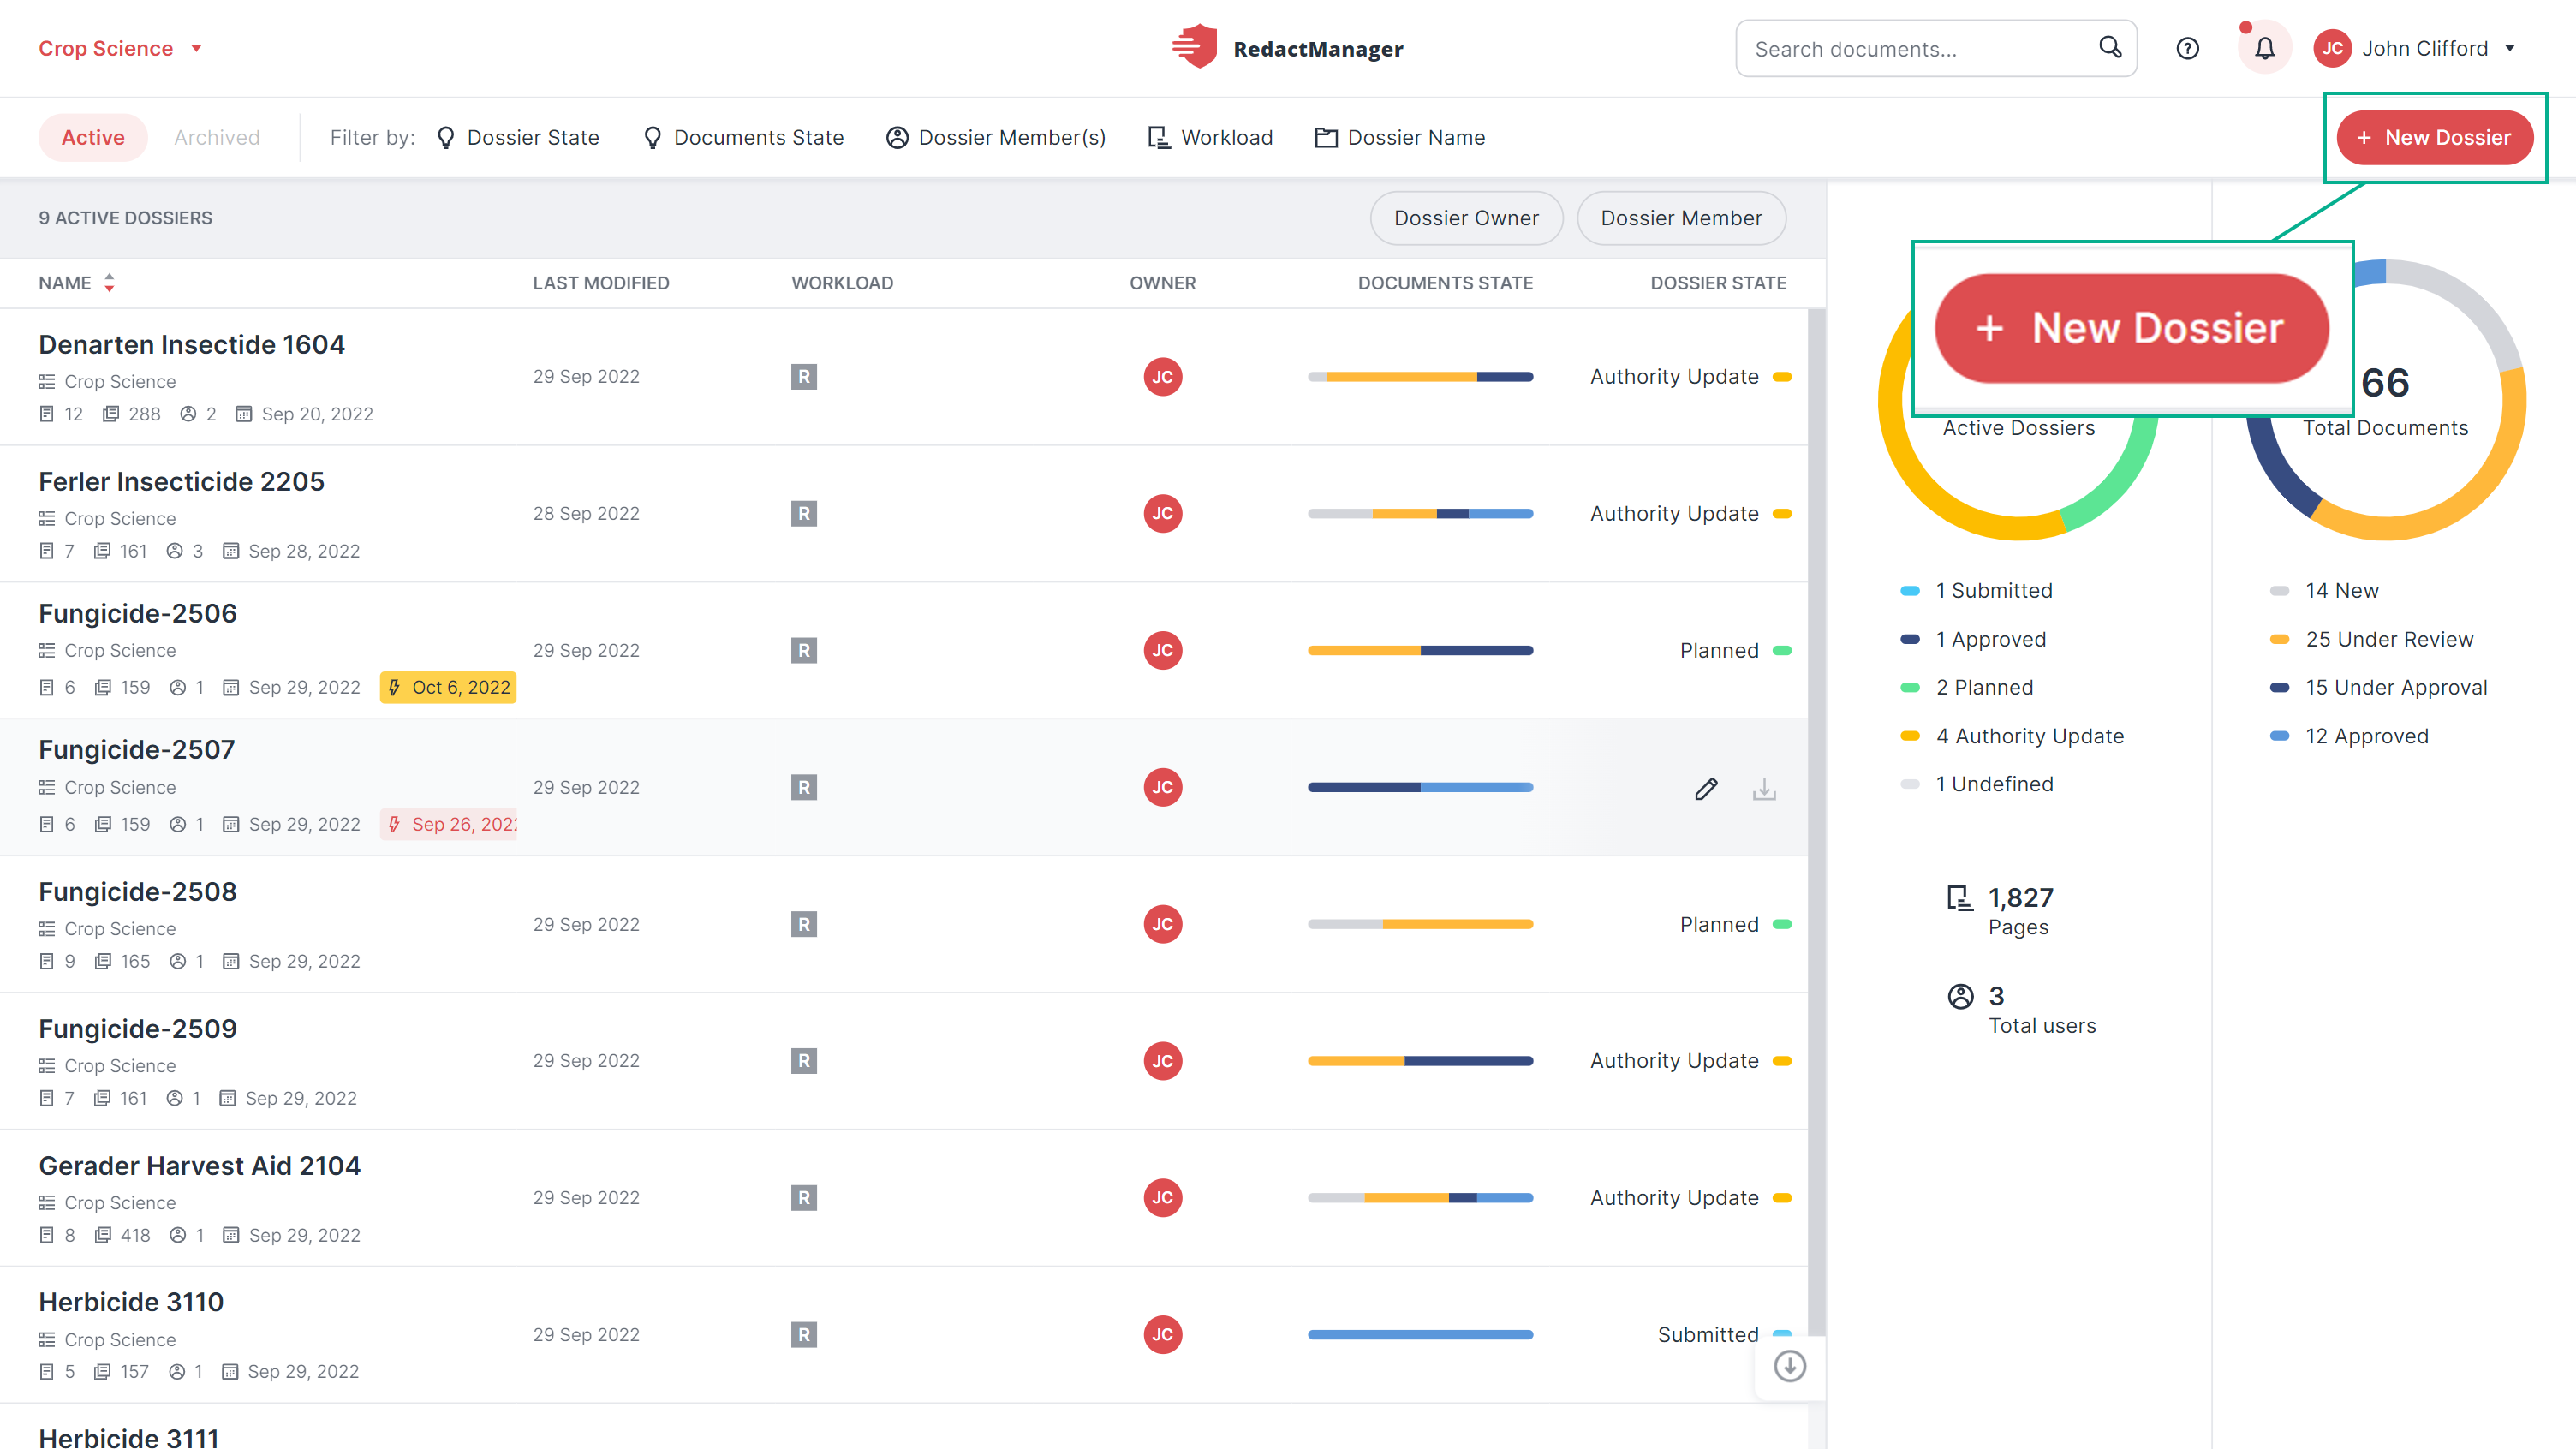Click the DOCUMENTS STATE column header
The image size is (2576, 1449).
coord(1445,283)
